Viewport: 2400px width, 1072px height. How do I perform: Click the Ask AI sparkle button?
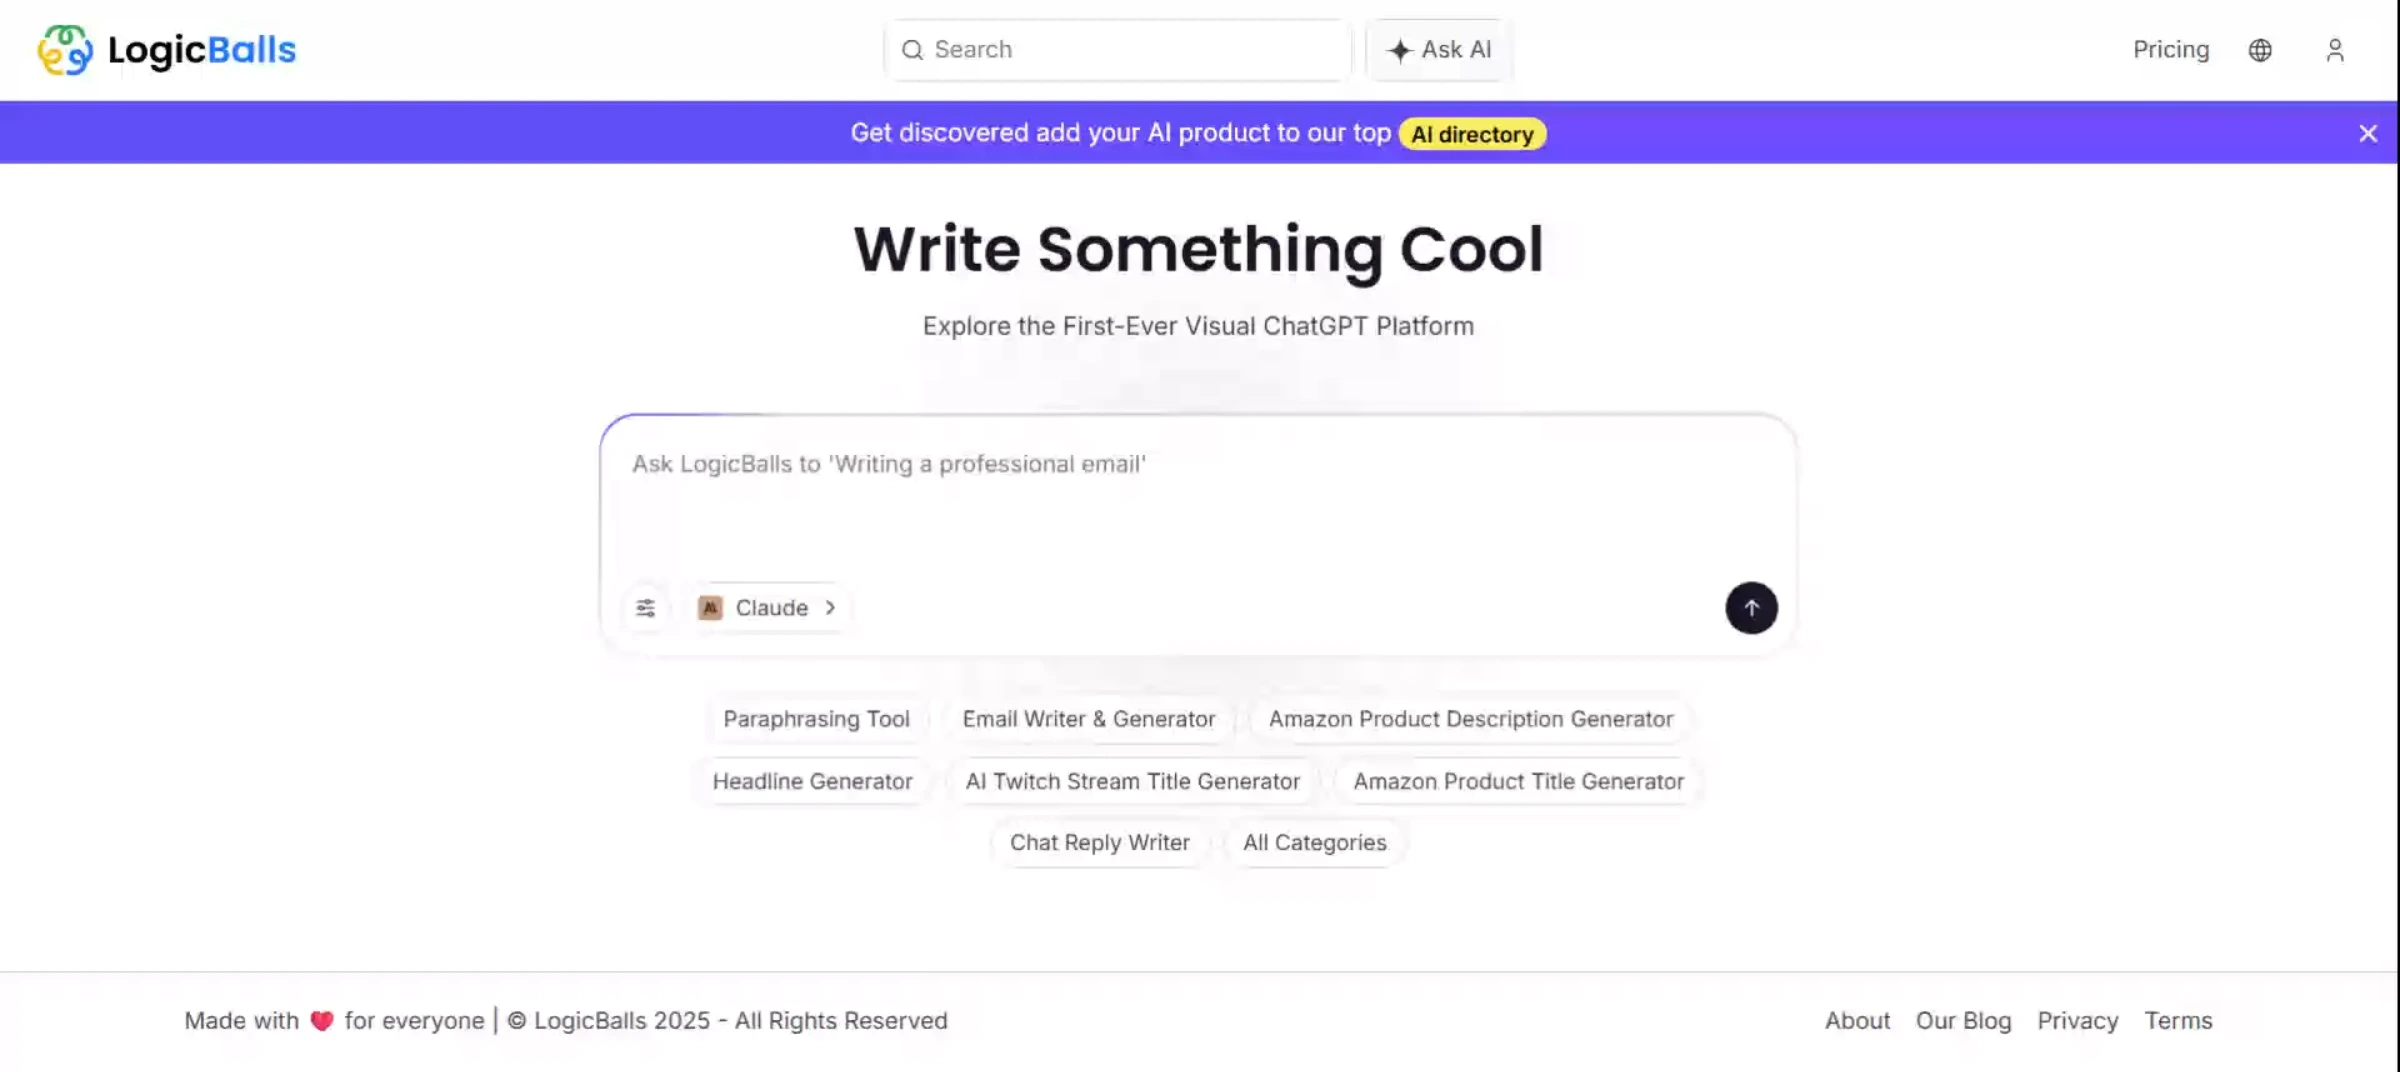1440,50
